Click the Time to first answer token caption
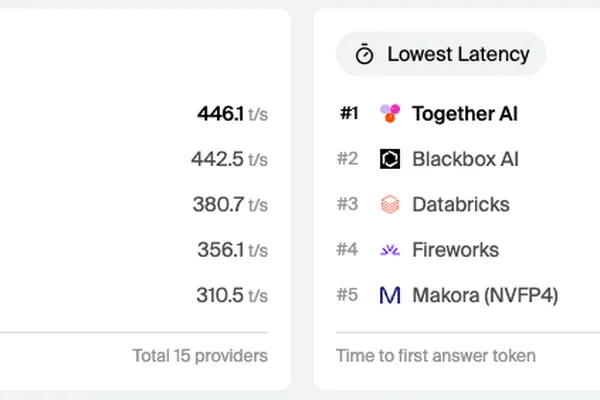The height and width of the screenshot is (400, 600). point(436,356)
